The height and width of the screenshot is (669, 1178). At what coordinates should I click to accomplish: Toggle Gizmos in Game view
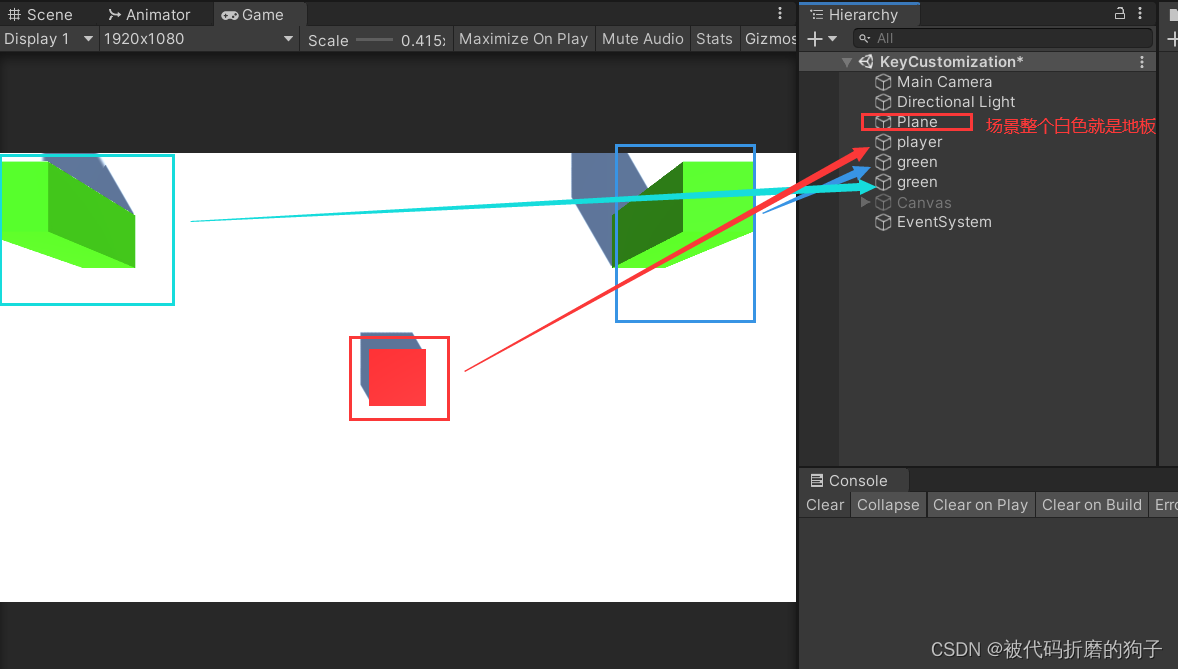[x=769, y=38]
